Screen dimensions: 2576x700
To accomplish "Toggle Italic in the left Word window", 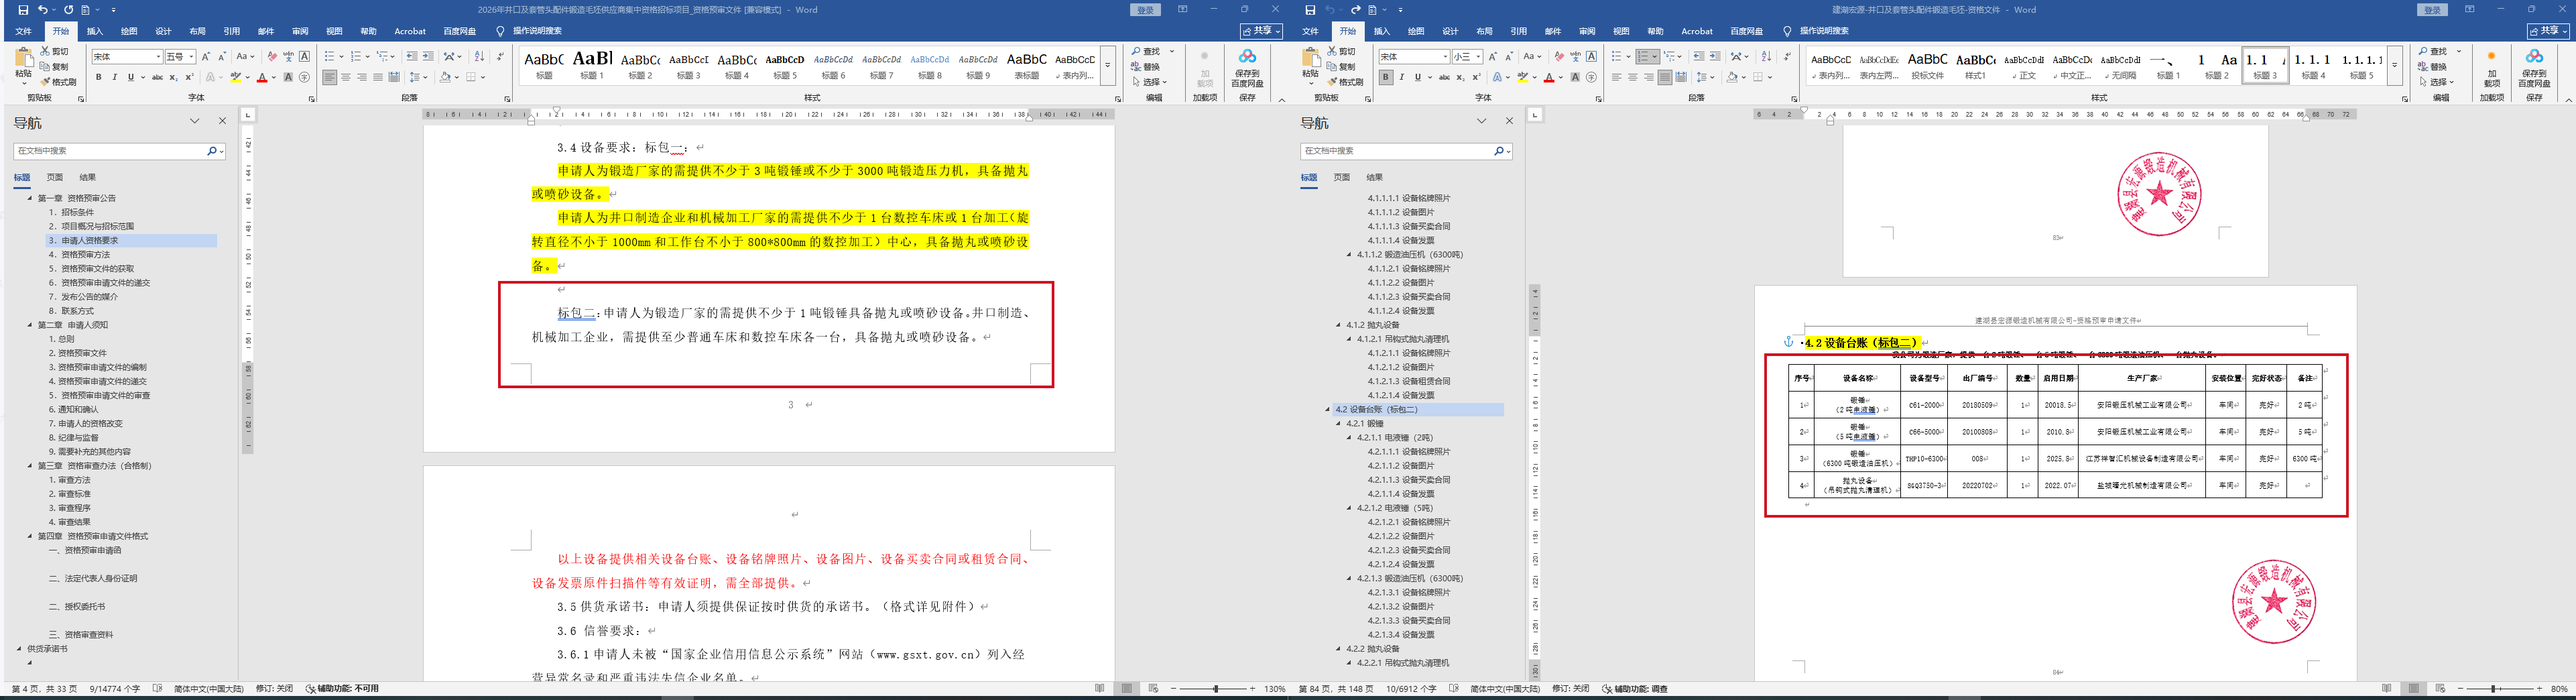I will click(x=114, y=77).
